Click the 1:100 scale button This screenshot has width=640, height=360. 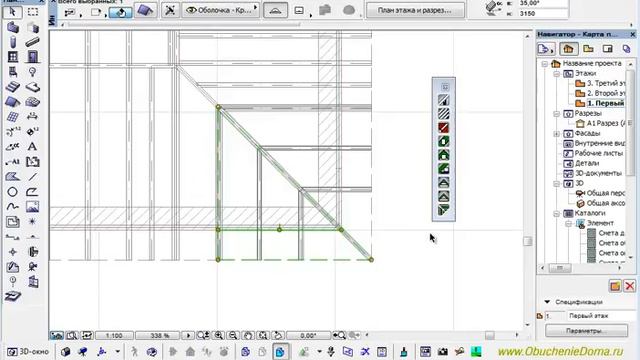(x=114, y=336)
